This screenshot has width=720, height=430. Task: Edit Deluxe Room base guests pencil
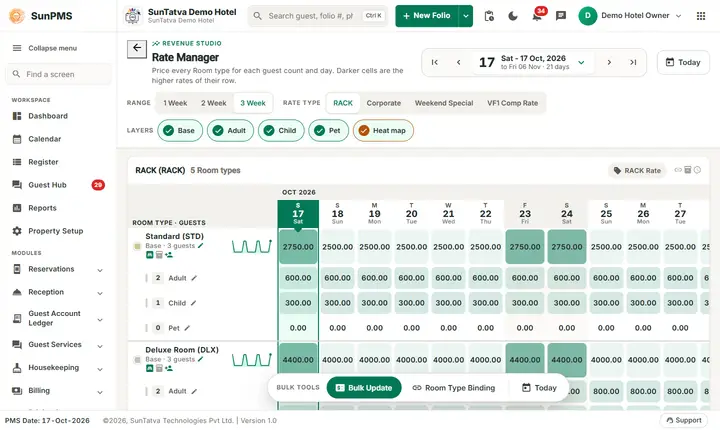201,359
